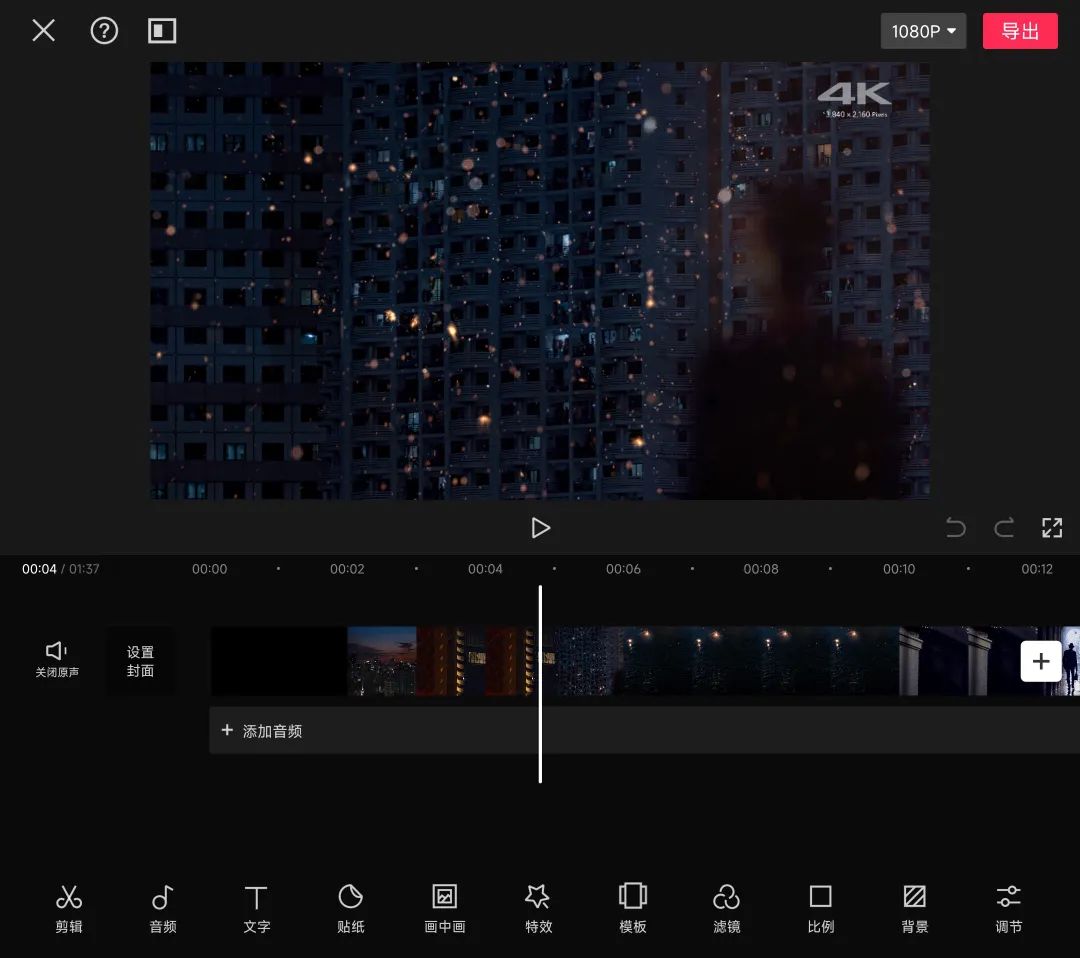Open the 背景 background tool

914,908
